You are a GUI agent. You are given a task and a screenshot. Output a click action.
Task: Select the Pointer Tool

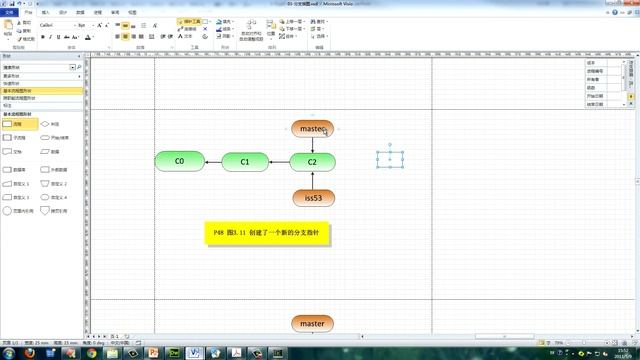pyautogui.click(x=189, y=21)
